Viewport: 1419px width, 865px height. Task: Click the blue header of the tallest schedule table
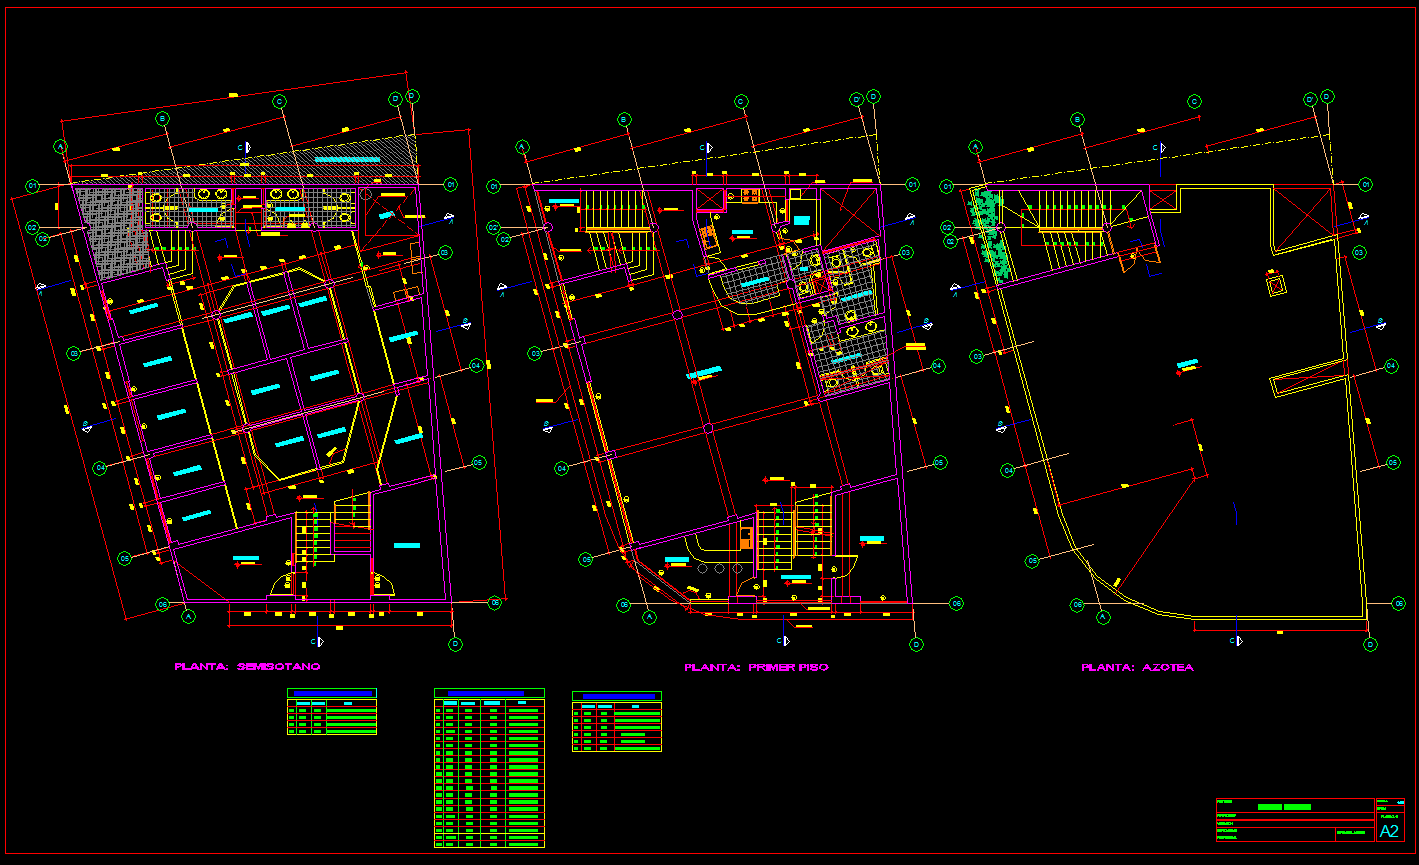click(488, 693)
